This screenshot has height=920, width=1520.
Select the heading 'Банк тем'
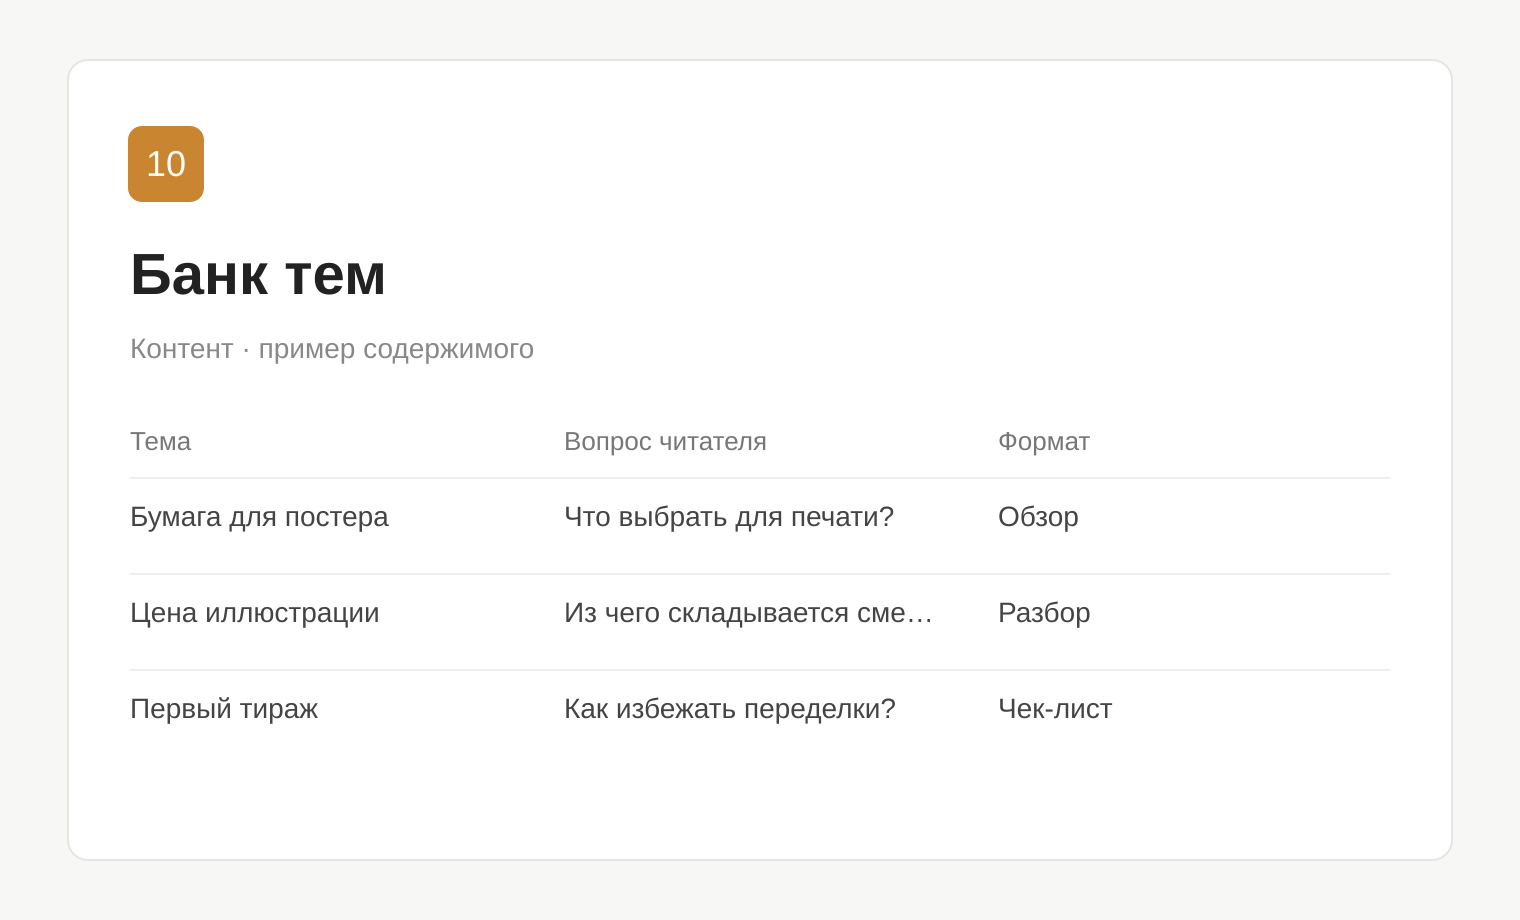(x=258, y=274)
